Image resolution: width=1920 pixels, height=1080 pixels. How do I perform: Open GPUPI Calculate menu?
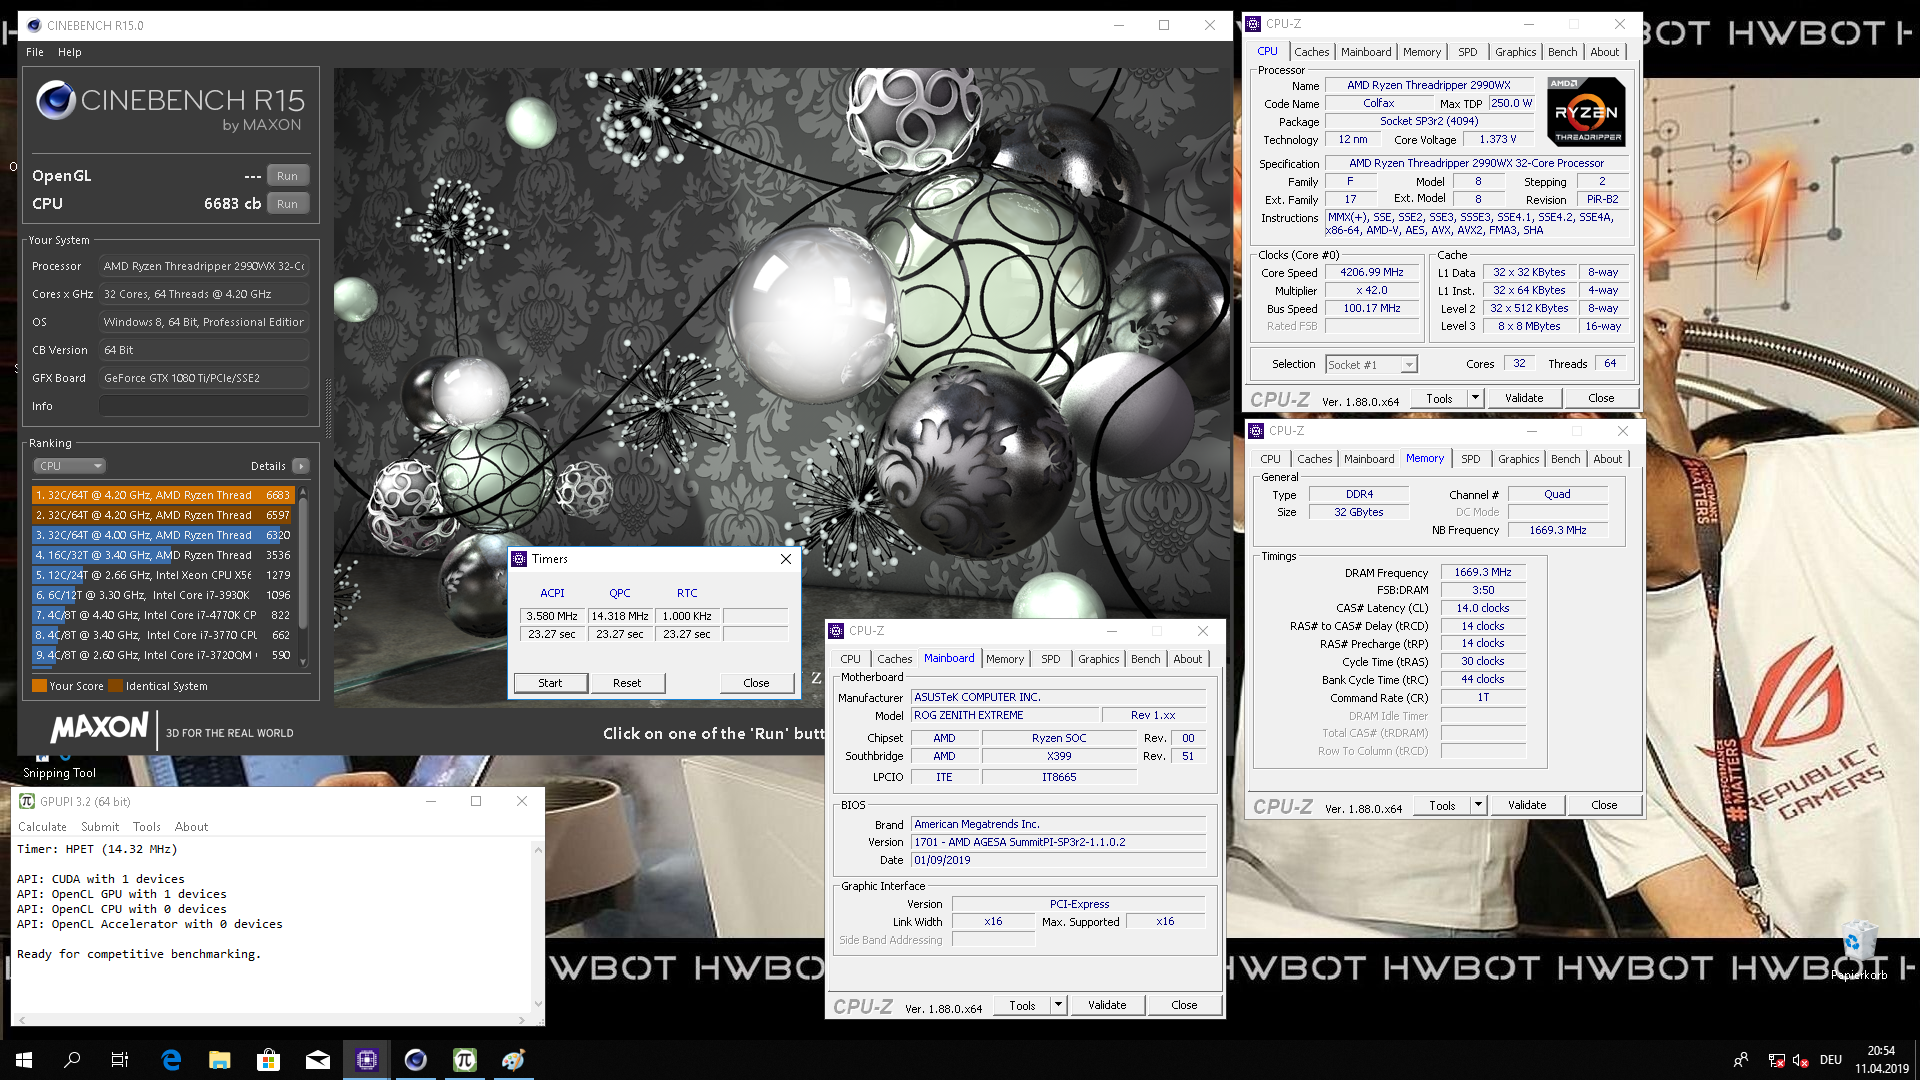pyautogui.click(x=42, y=827)
